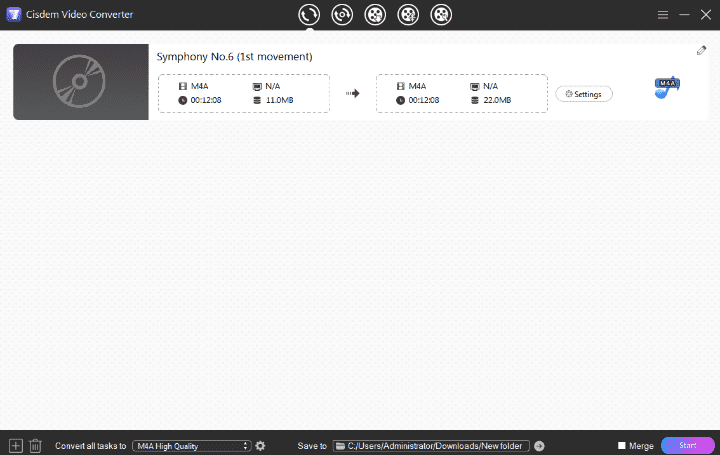Close the Cisdem window
The height and width of the screenshot is (455, 720).
[706, 15]
